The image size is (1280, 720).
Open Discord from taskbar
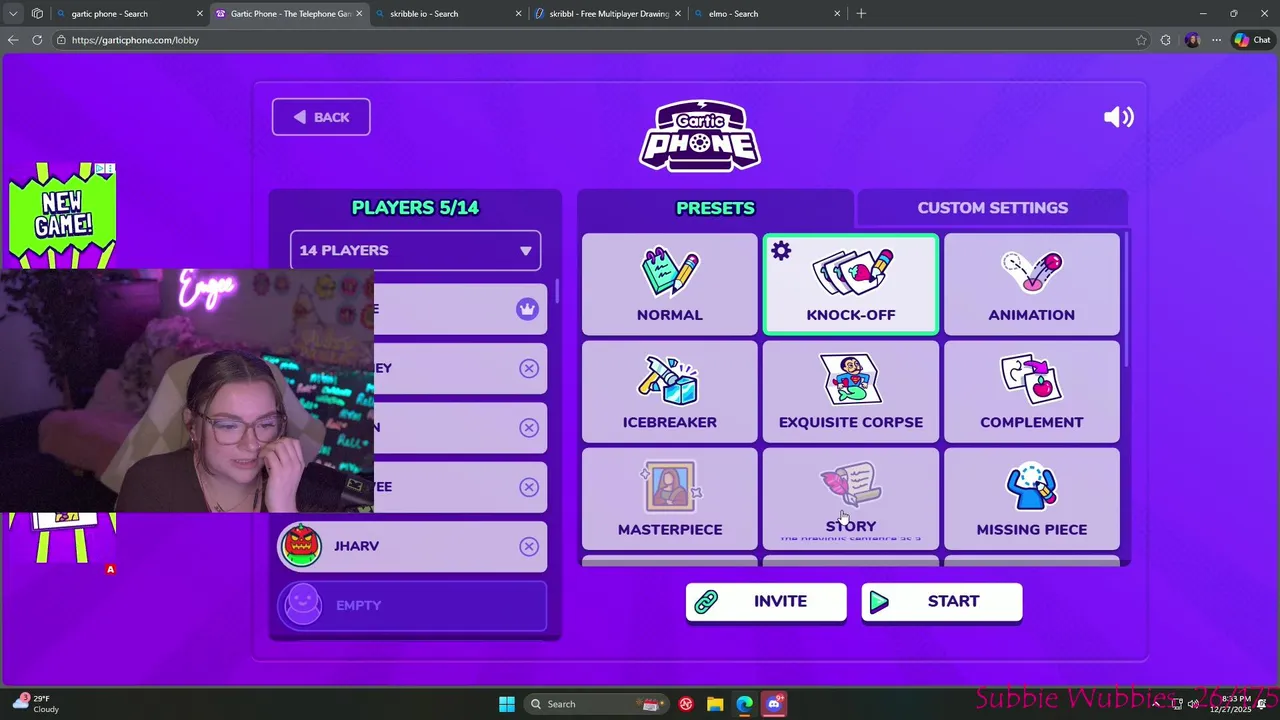point(773,704)
